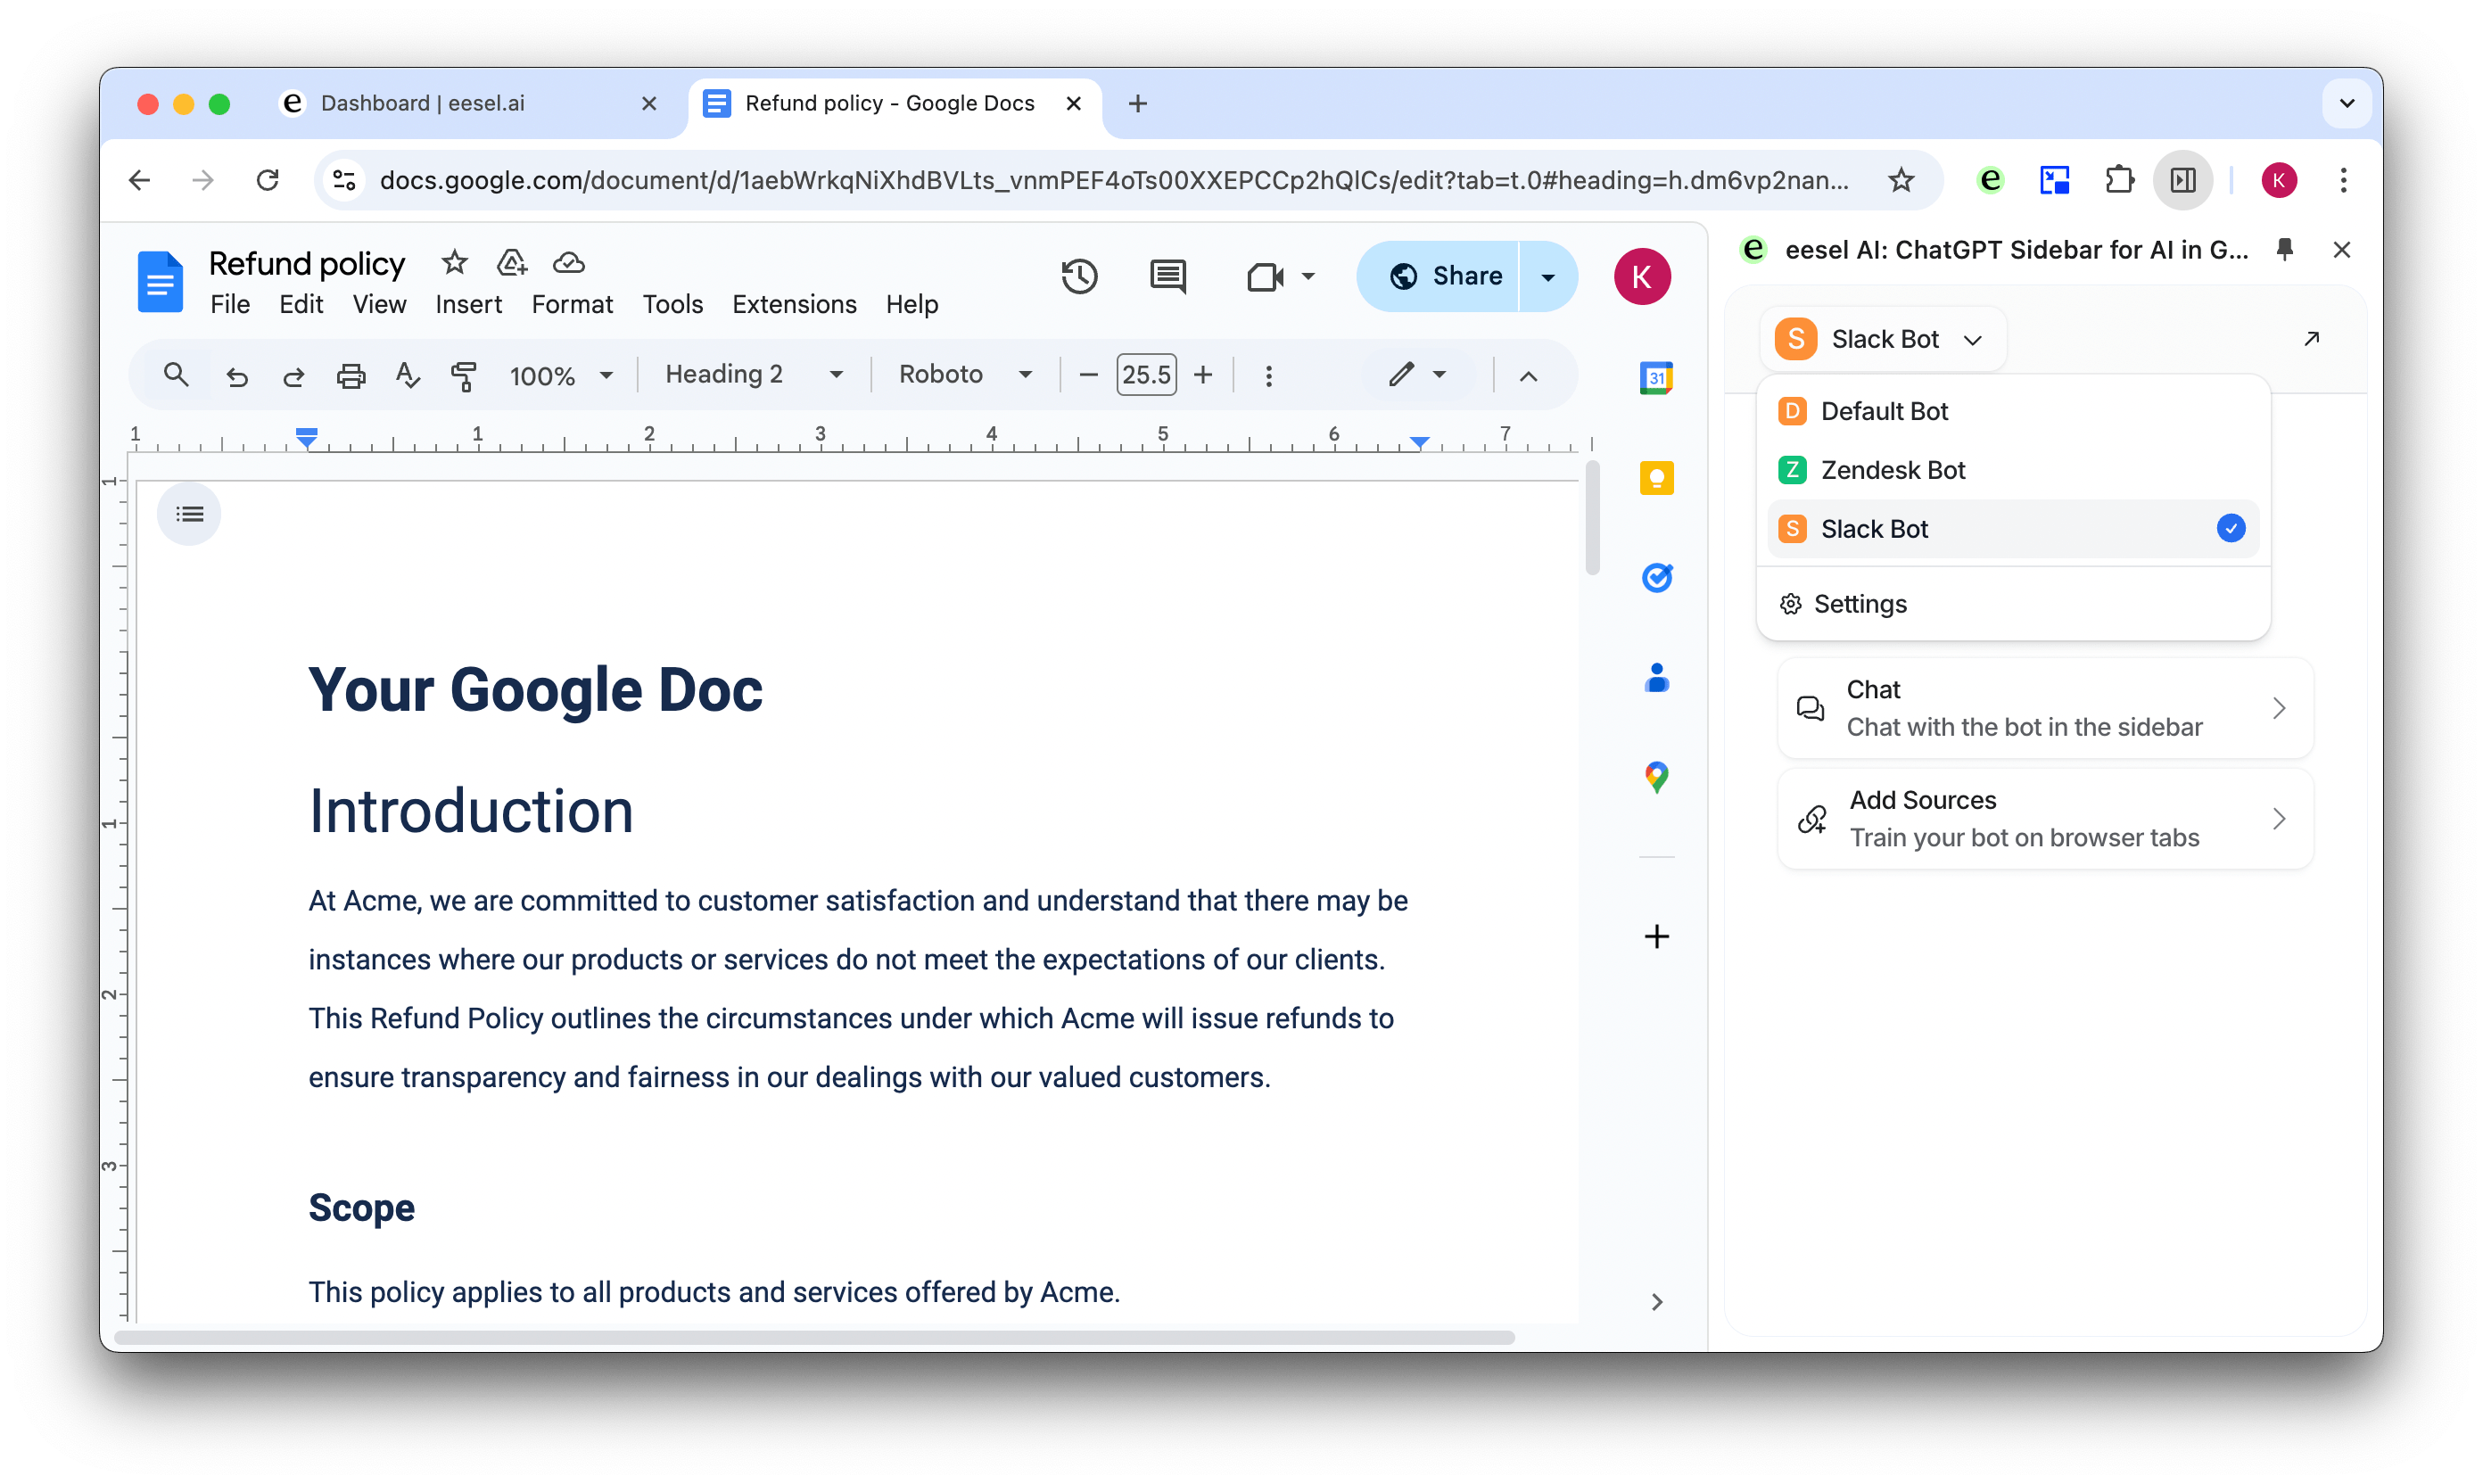Click the undo arrow icon in toolbar
The height and width of the screenshot is (1484, 2483).
(236, 375)
